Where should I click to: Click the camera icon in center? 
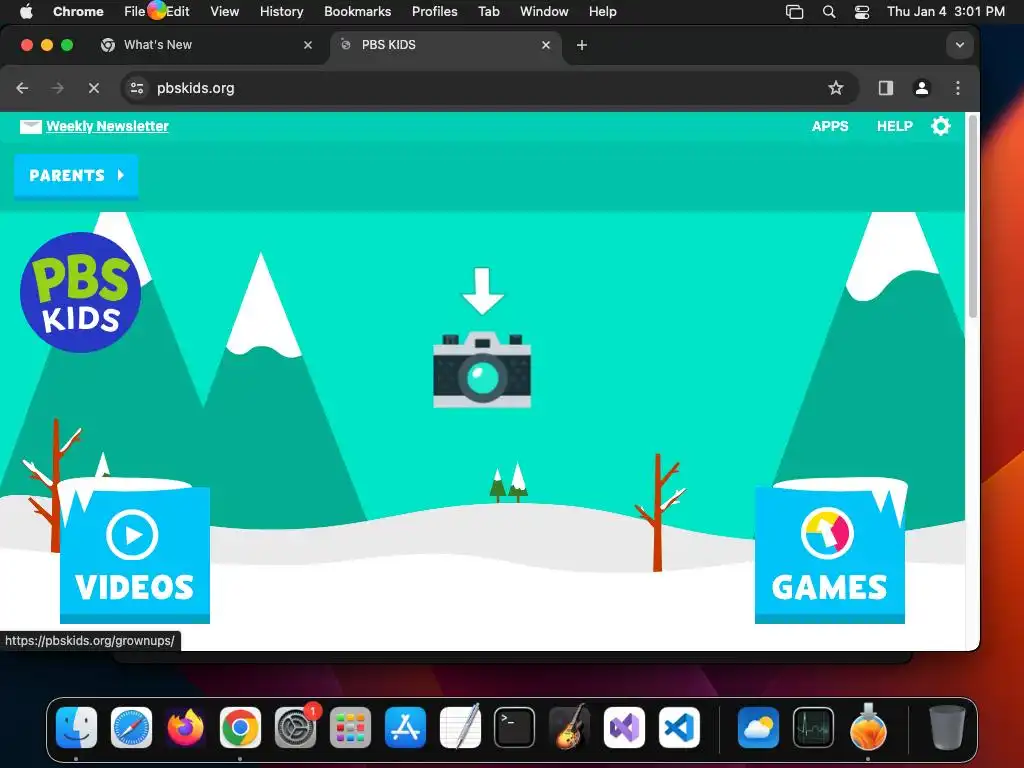(482, 370)
